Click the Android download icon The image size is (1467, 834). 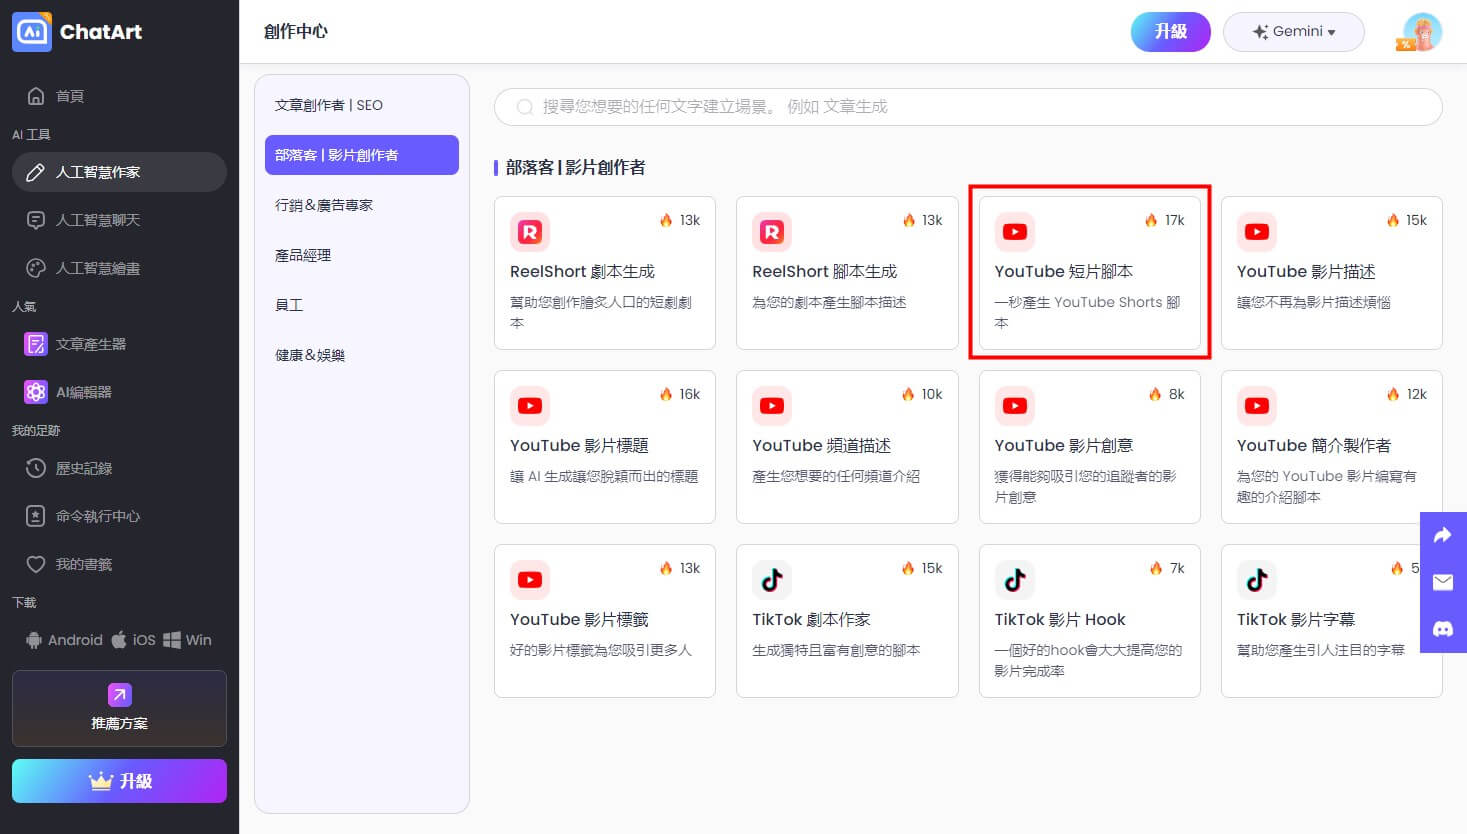[x=34, y=640]
